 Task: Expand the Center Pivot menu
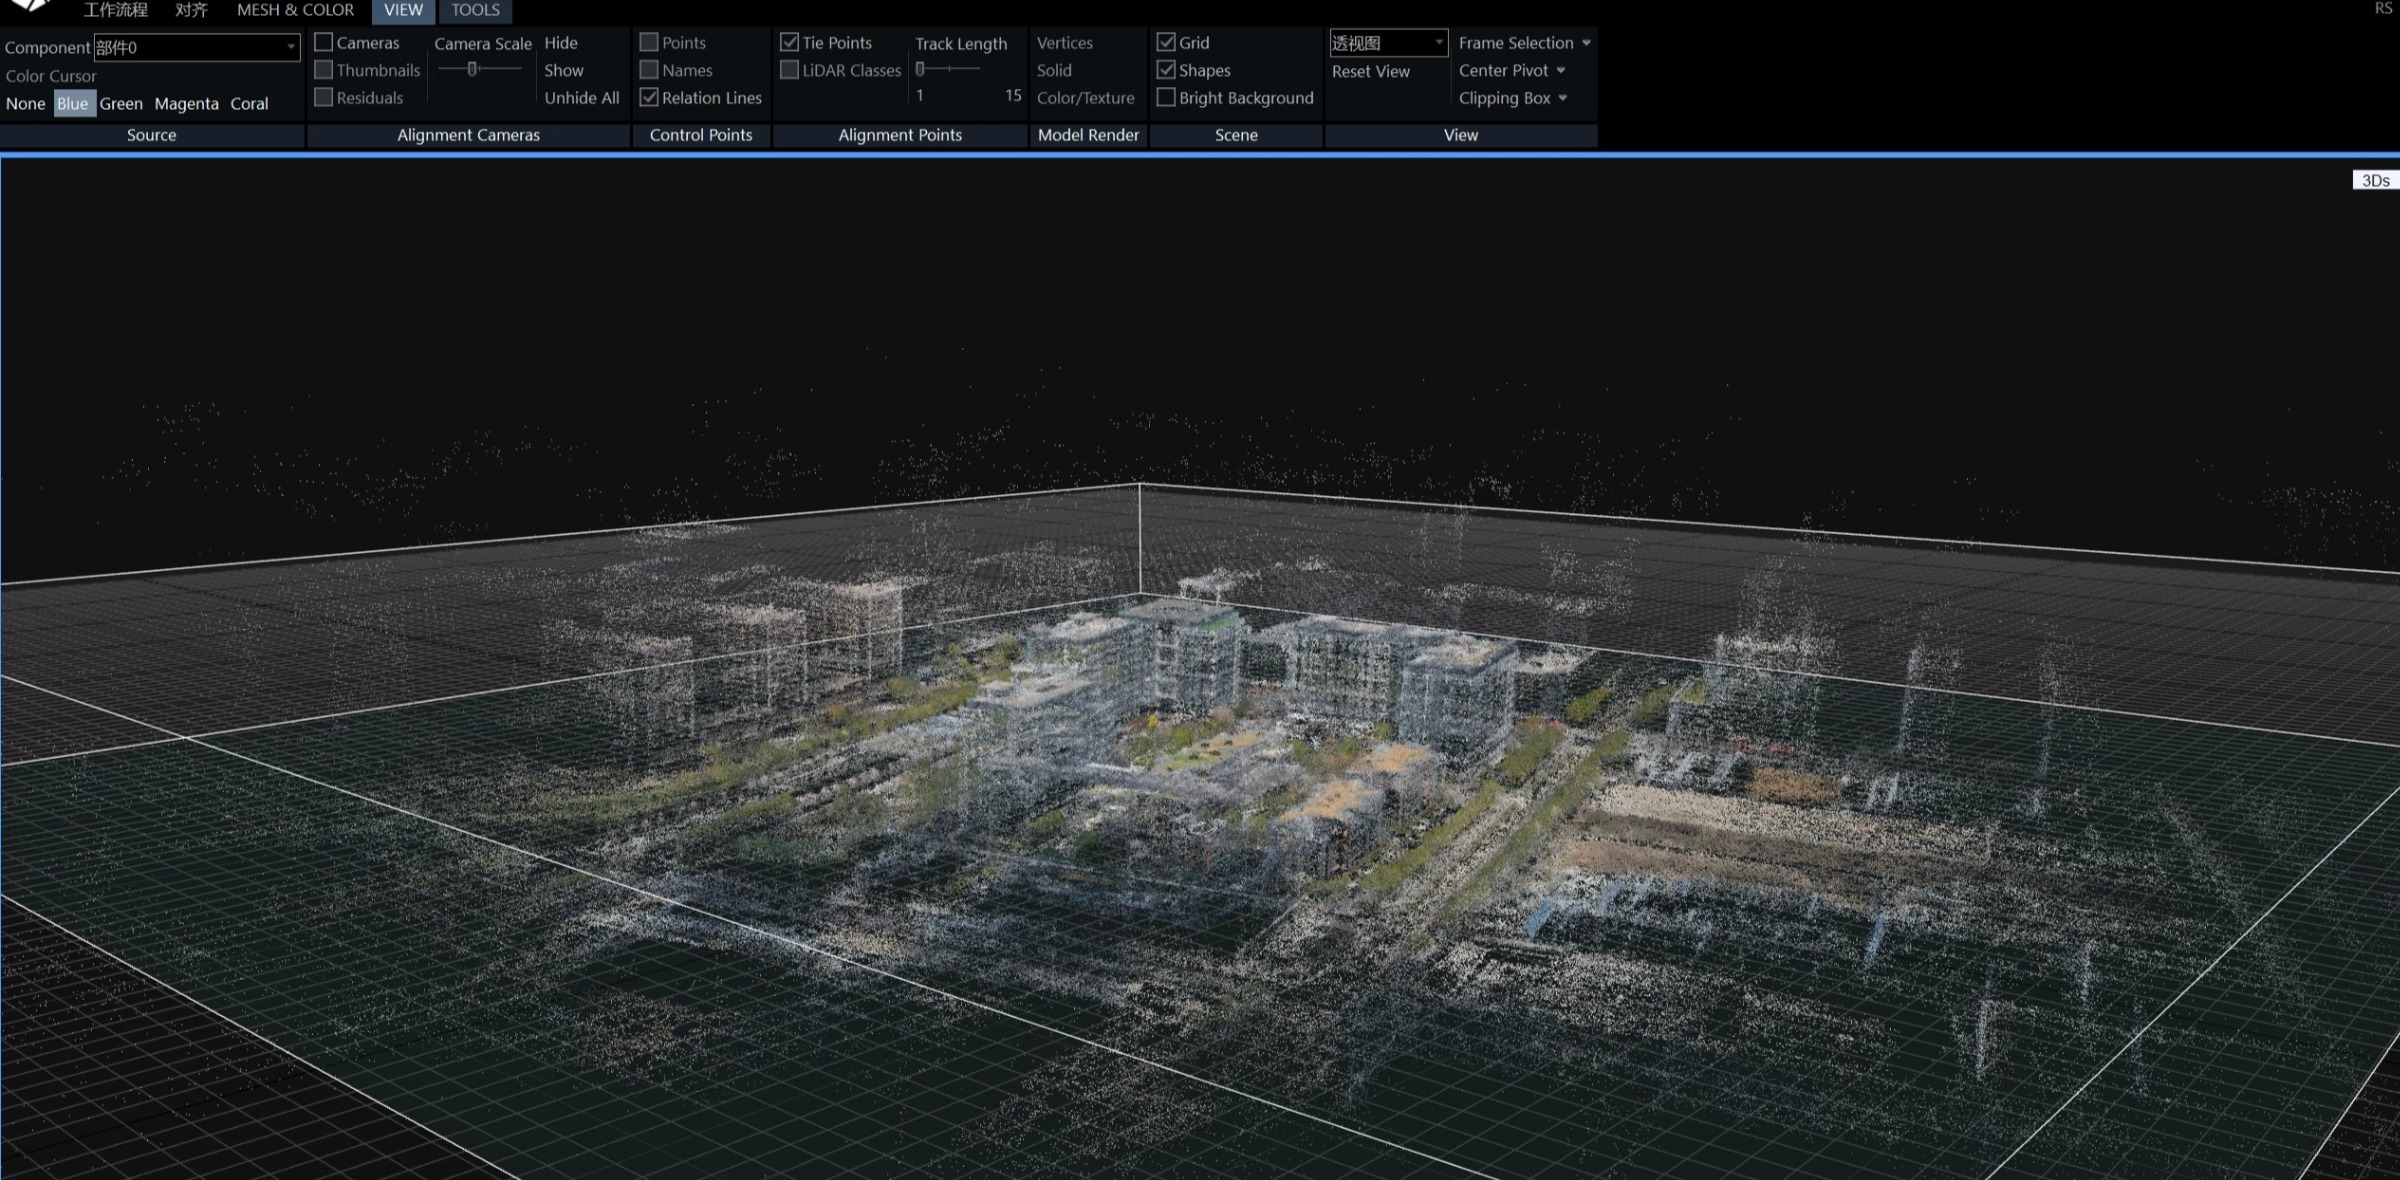click(x=1560, y=71)
